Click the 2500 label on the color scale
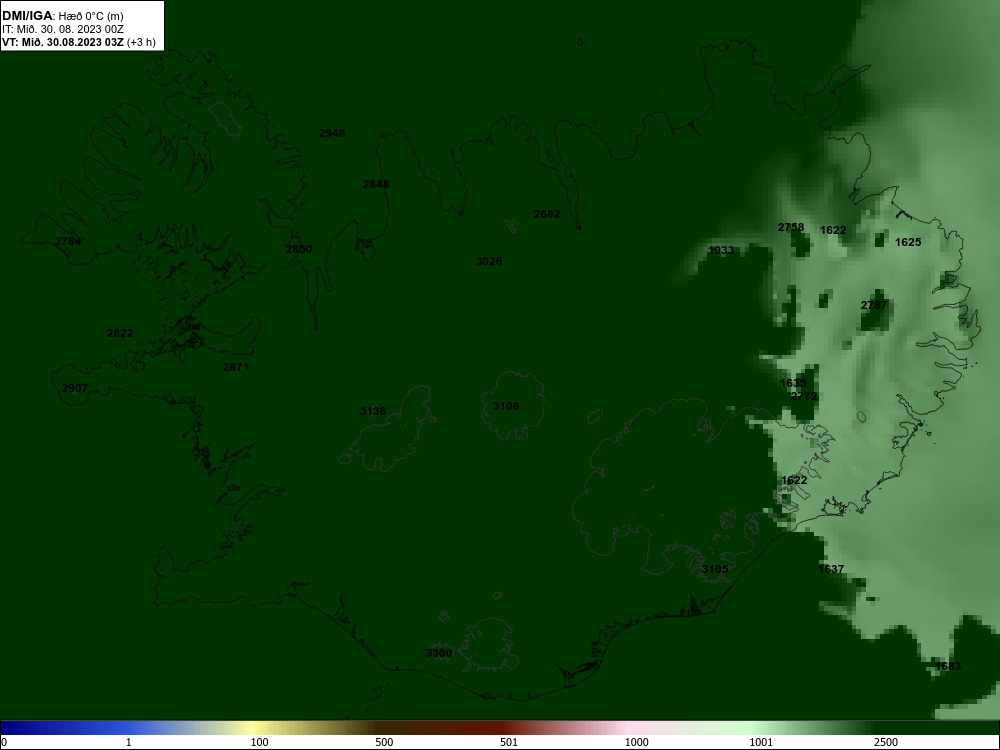This screenshot has width=1000, height=750. (x=886, y=742)
